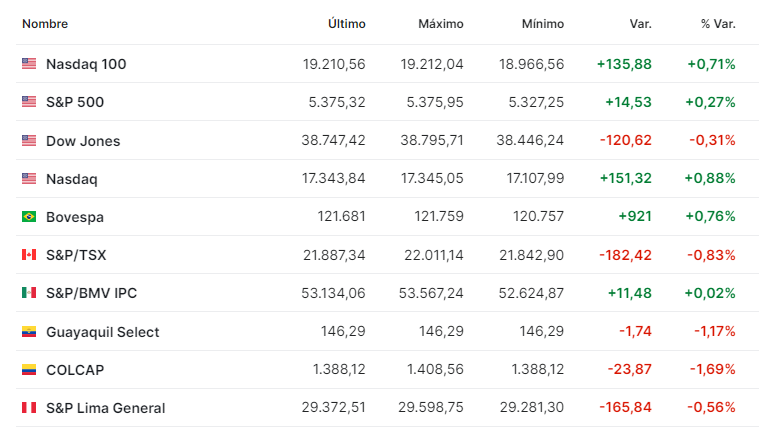
Task: Click the Colombia flag icon beside COLCAP
Action: pyautogui.click(x=29, y=369)
